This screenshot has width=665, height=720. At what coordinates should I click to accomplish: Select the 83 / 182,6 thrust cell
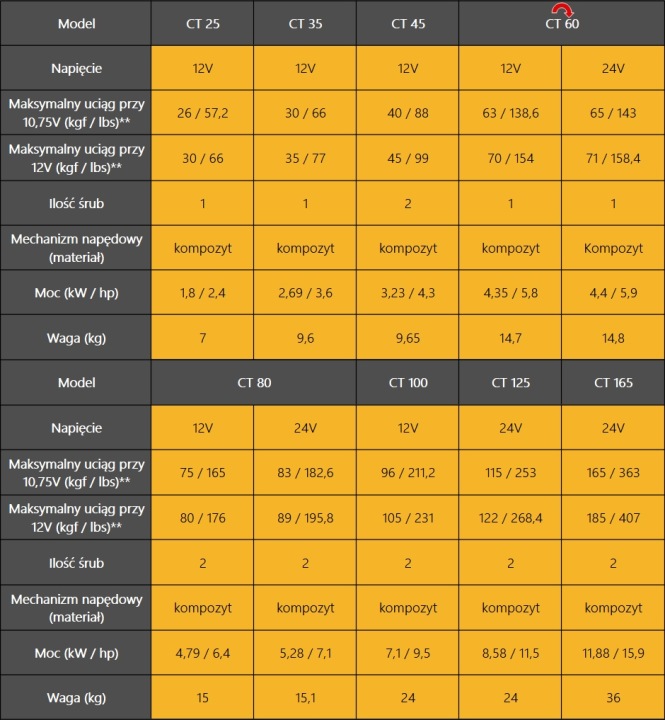pyautogui.click(x=305, y=472)
